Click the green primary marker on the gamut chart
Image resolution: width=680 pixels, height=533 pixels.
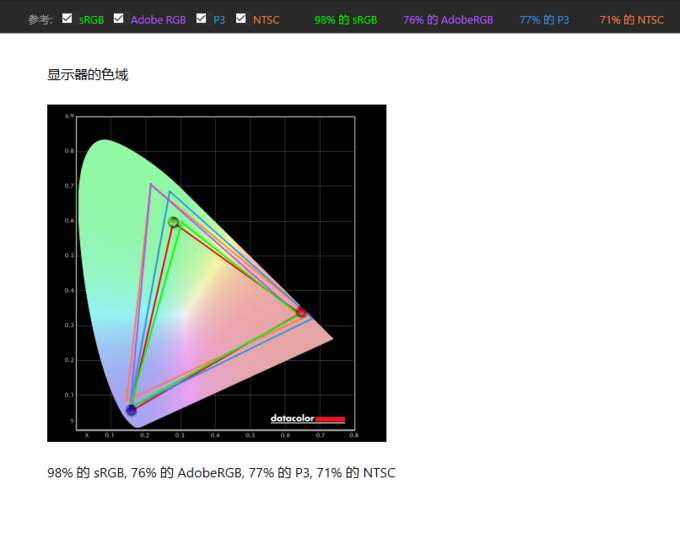pos(173,222)
